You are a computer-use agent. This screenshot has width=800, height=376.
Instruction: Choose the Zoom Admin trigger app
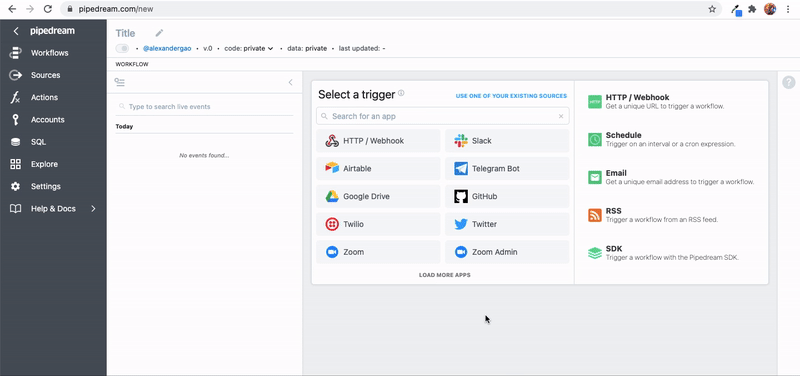[507, 252]
